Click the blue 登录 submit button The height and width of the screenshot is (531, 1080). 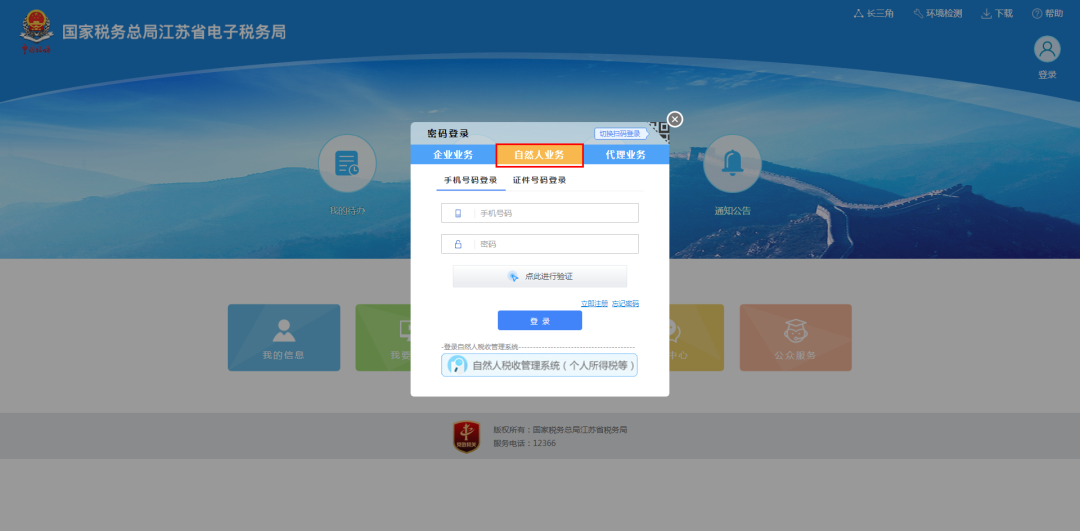539,321
